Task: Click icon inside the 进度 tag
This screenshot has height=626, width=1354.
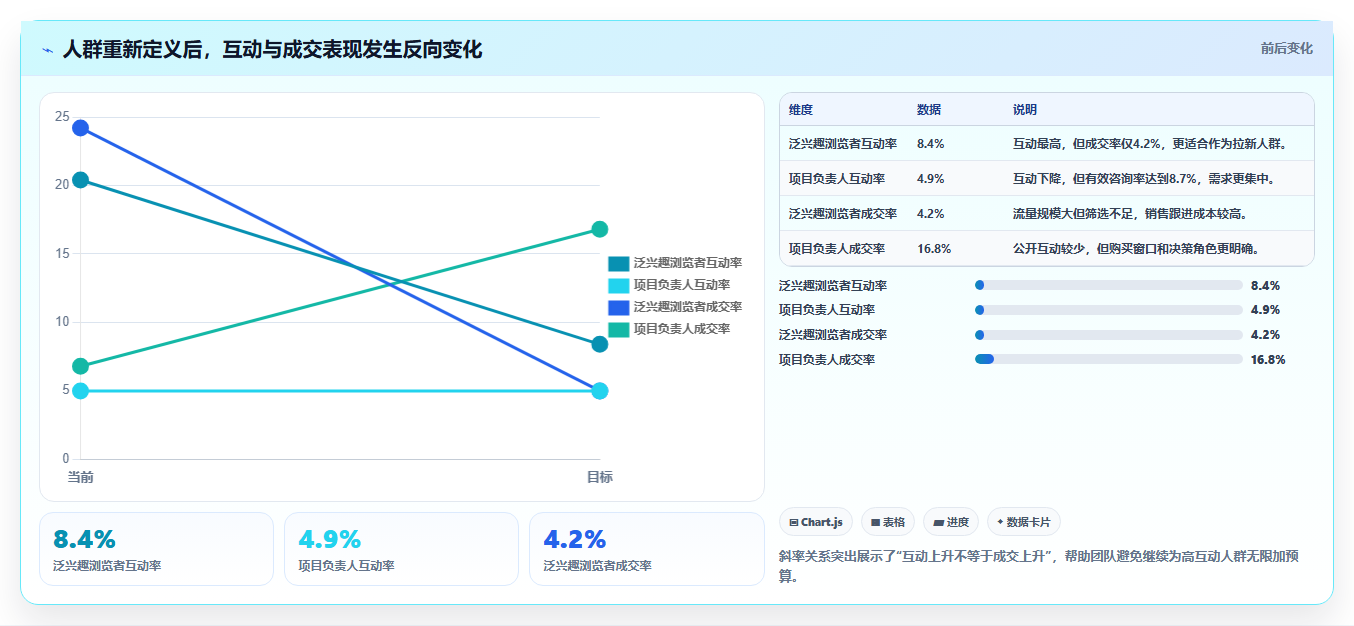Action: (938, 522)
